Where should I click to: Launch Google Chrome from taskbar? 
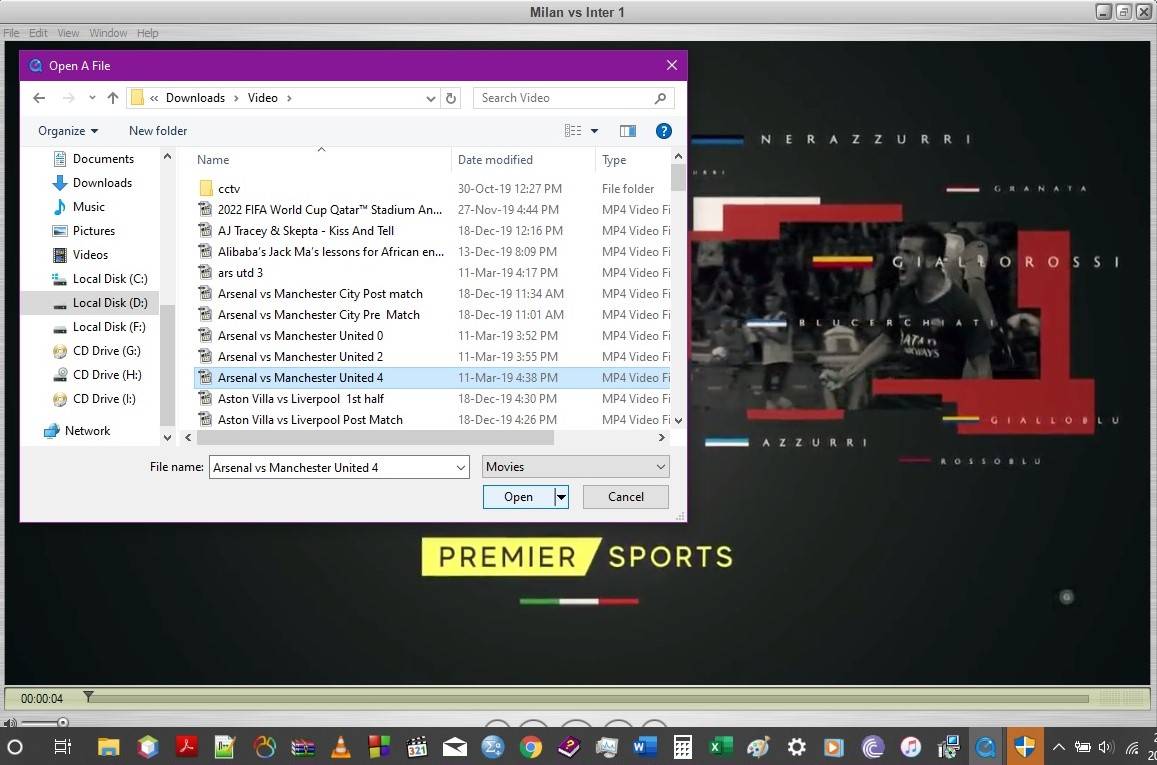pyautogui.click(x=531, y=747)
